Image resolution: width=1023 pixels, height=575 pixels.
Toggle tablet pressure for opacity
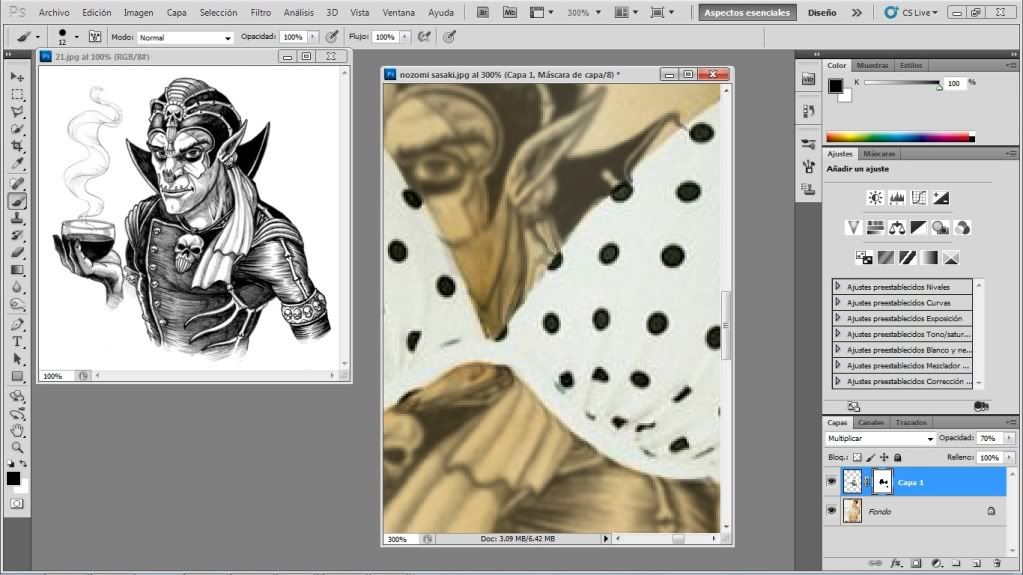click(332, 37)
